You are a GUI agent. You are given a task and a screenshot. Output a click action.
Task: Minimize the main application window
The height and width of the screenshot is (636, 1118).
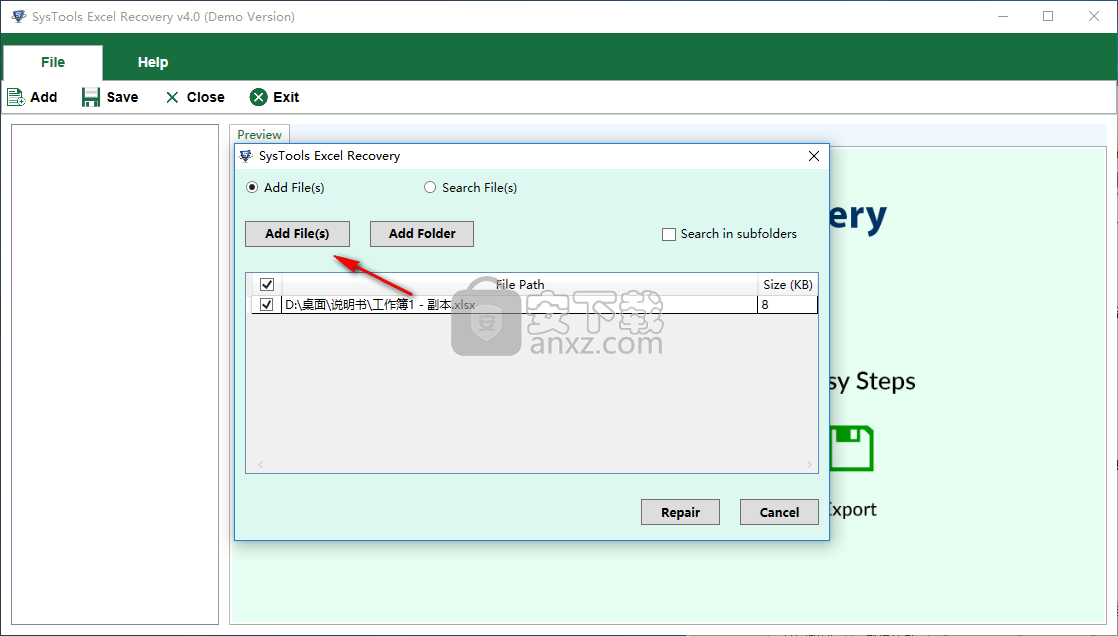[x=1002, y=16]
